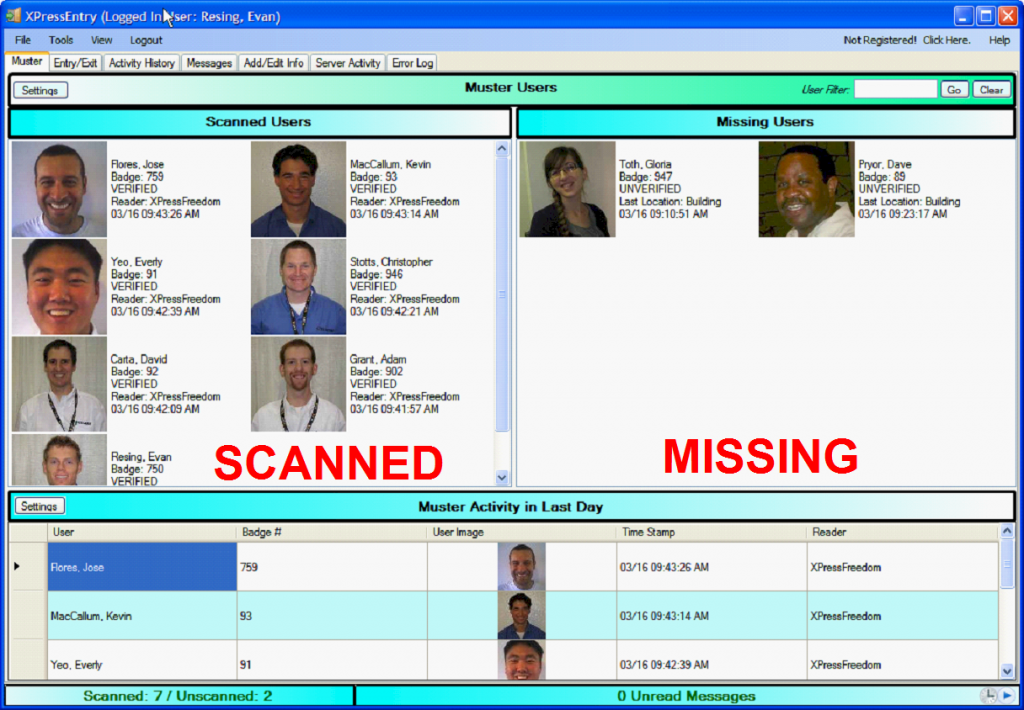
Task: Click inside the User Filter text box
Action: click(895, 89)
